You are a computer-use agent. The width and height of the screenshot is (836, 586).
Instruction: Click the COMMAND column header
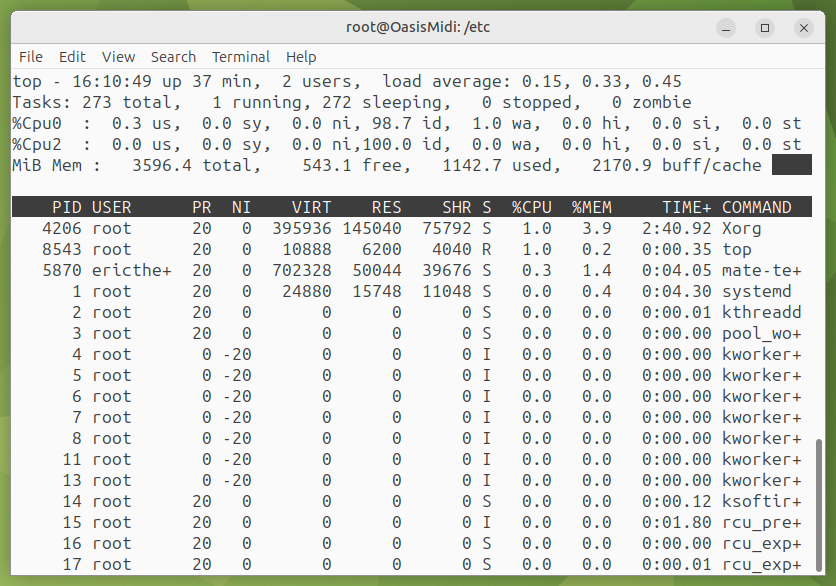click(757, 207)
